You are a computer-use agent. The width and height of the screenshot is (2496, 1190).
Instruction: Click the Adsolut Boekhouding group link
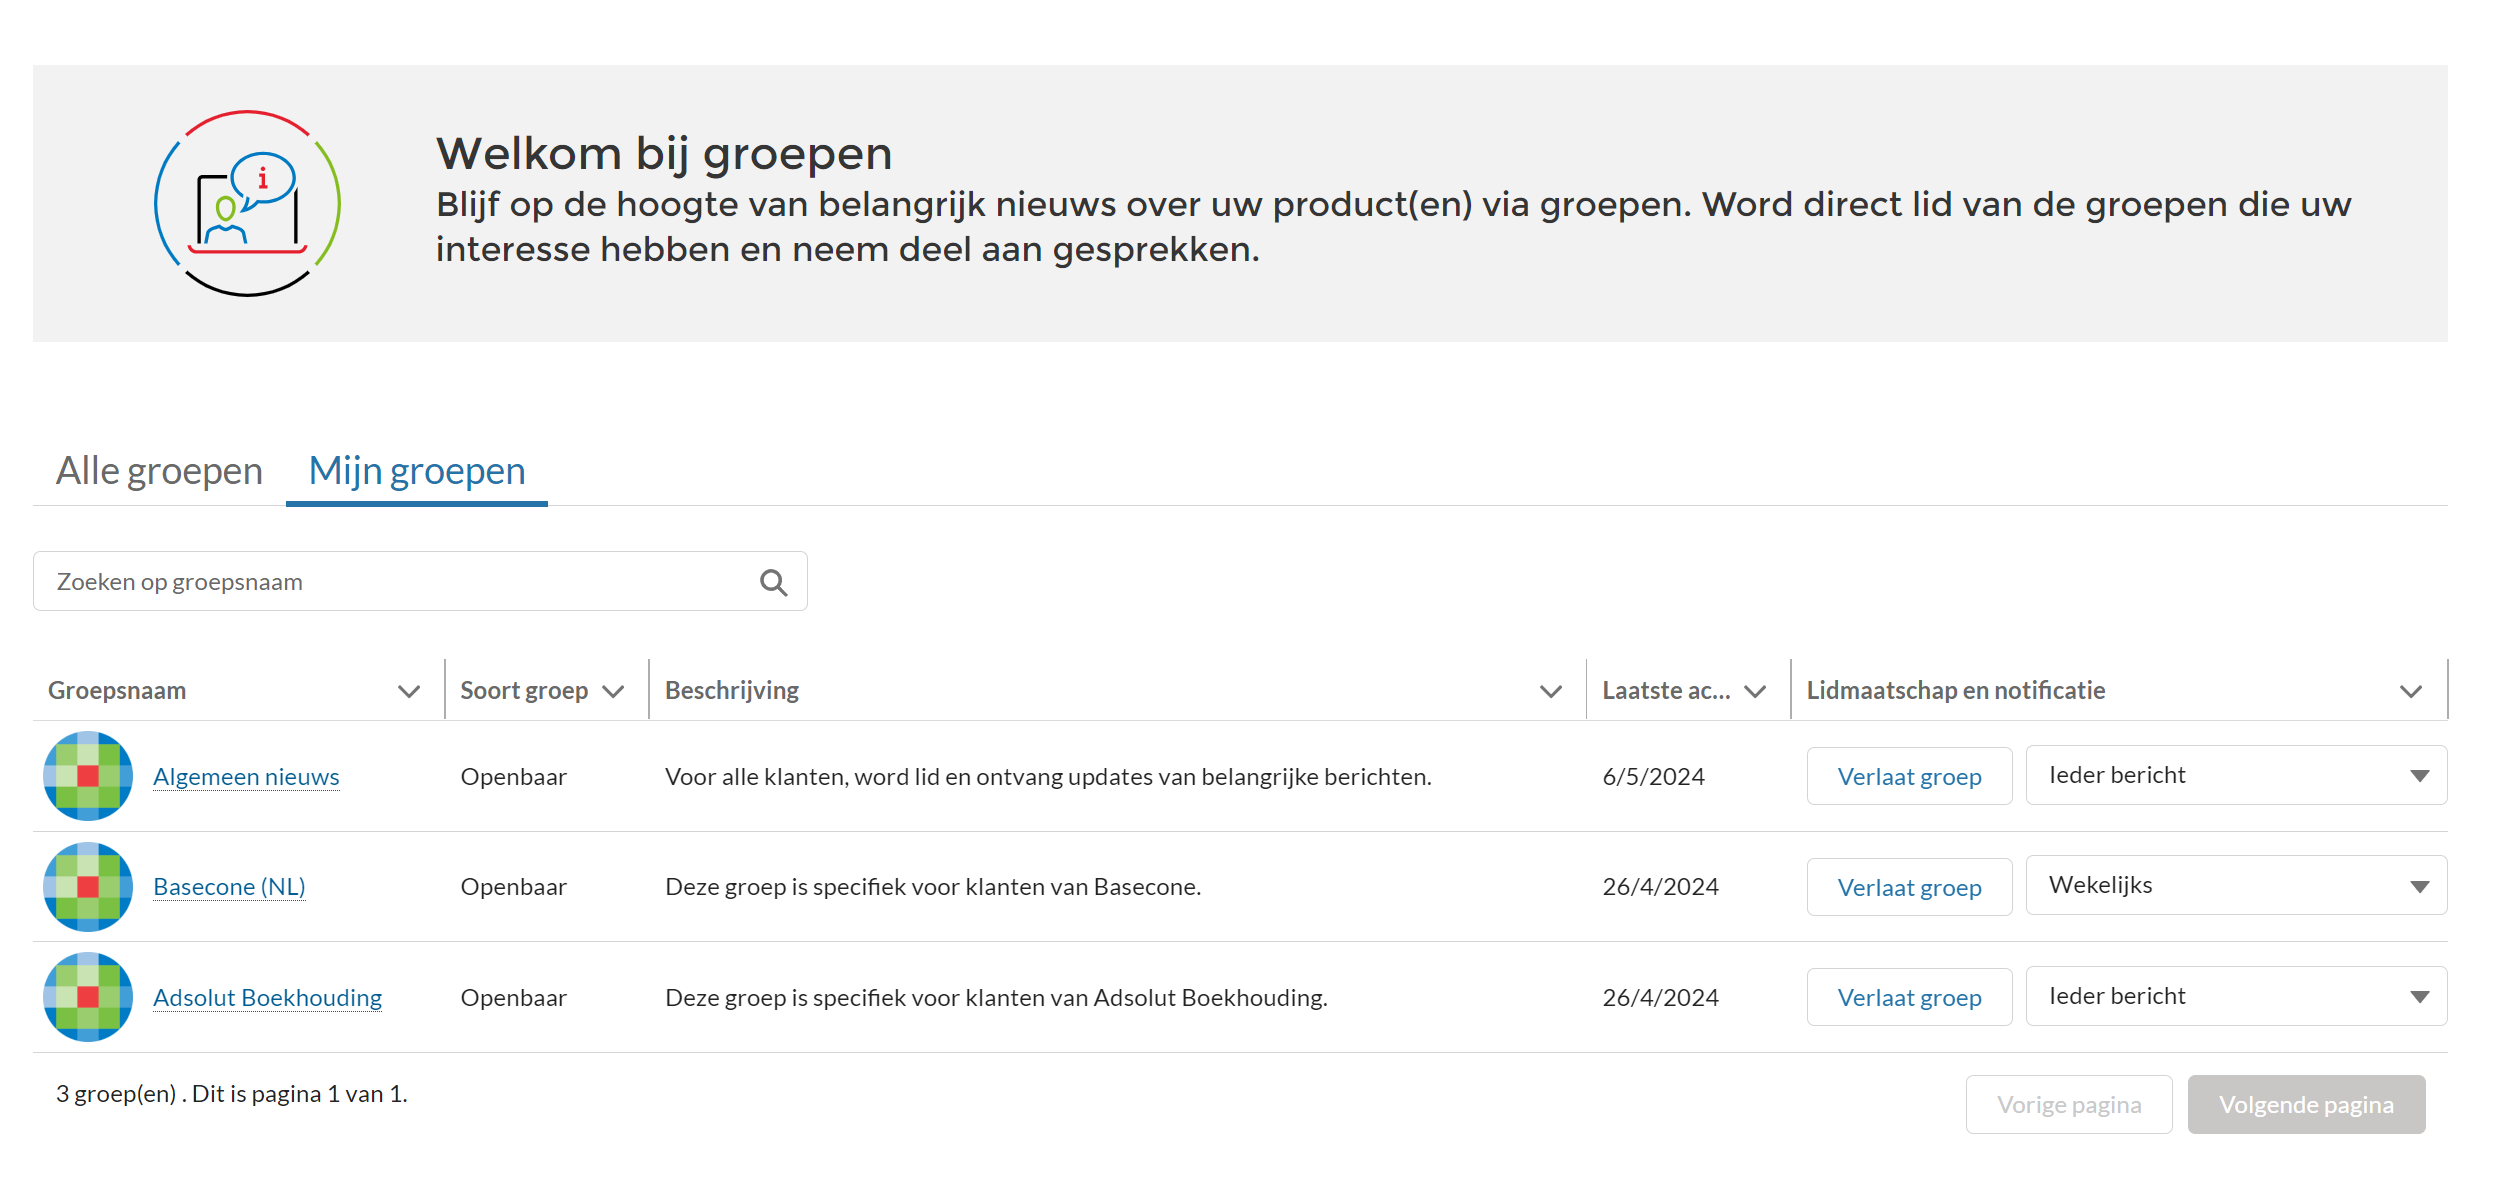pos(267,997)
